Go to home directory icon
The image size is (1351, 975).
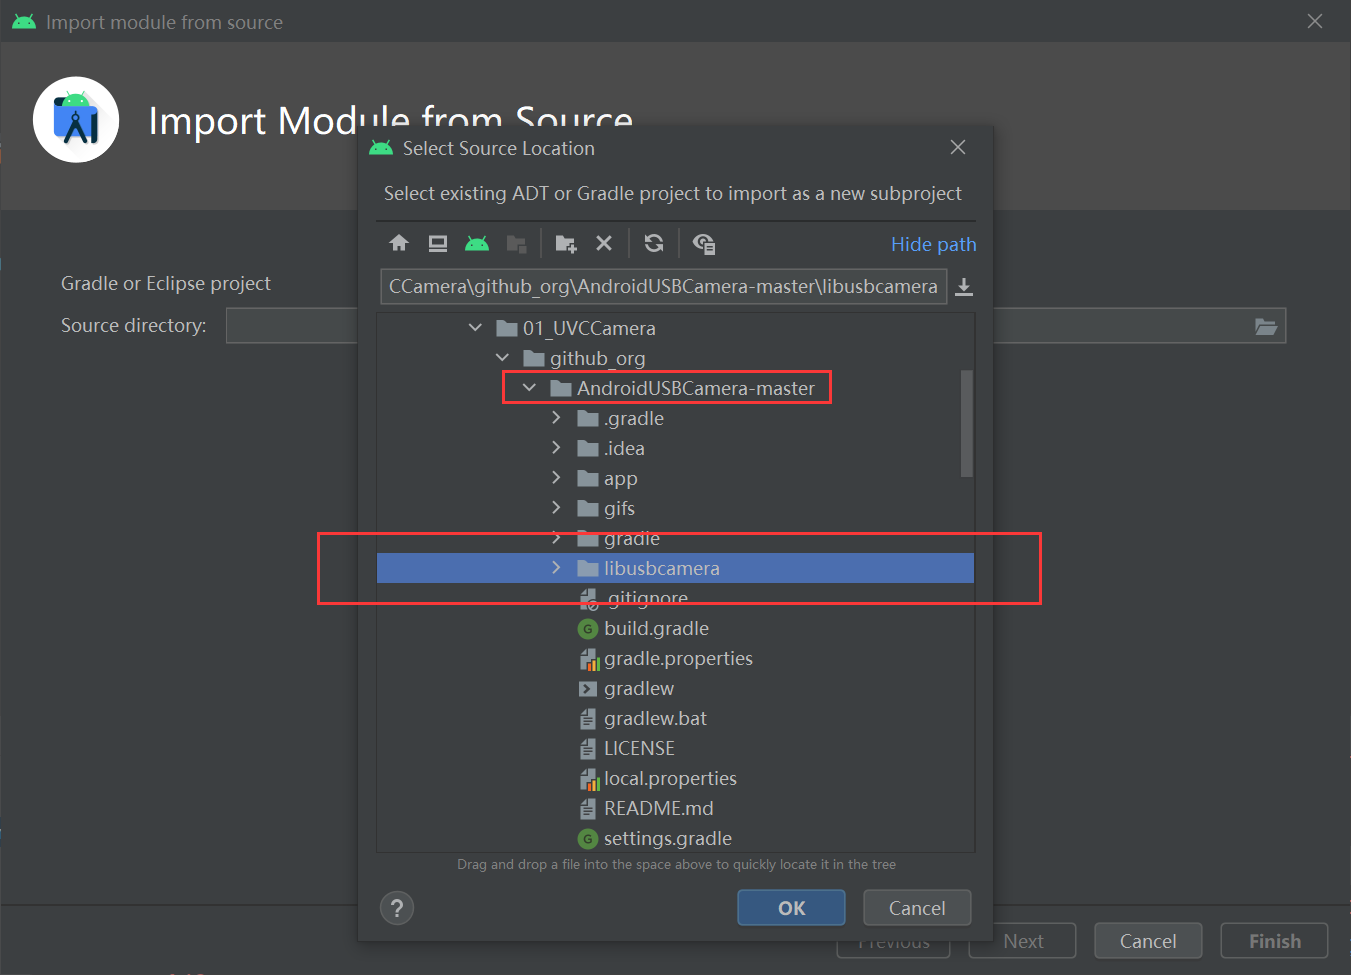pos(399,243)
